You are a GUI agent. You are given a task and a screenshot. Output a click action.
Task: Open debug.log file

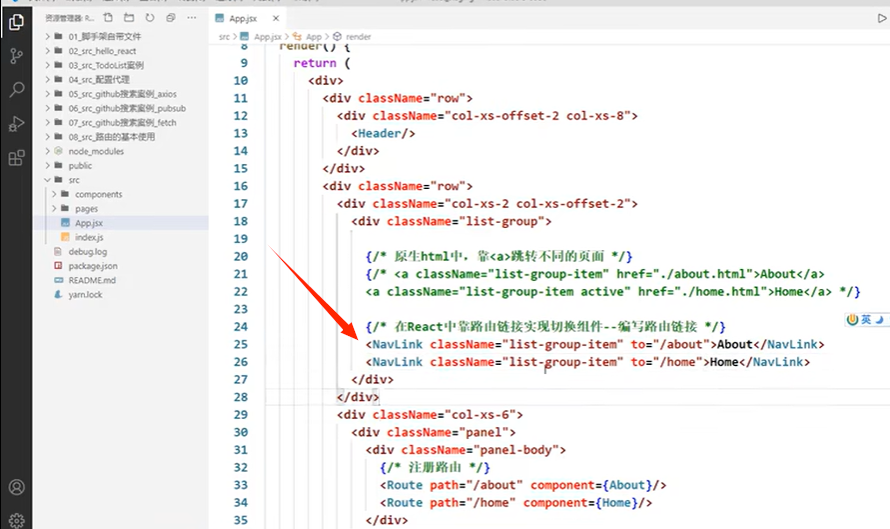(87, 251)
